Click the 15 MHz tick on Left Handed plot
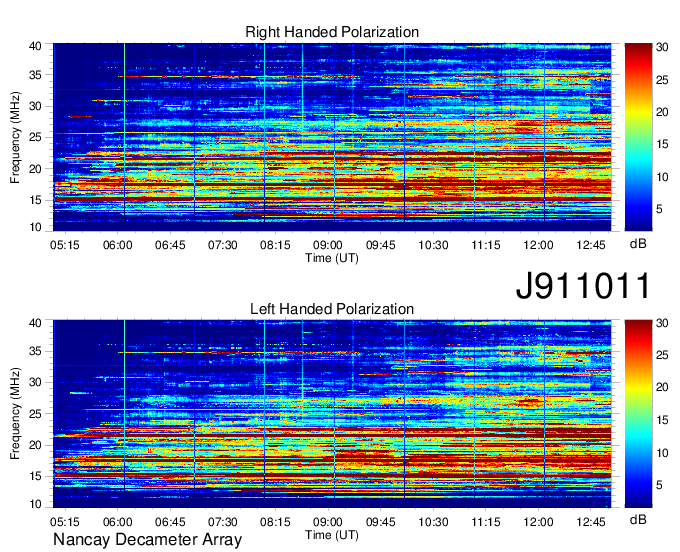The height and width of the screenshot is (552, 680). pos(36,477)
